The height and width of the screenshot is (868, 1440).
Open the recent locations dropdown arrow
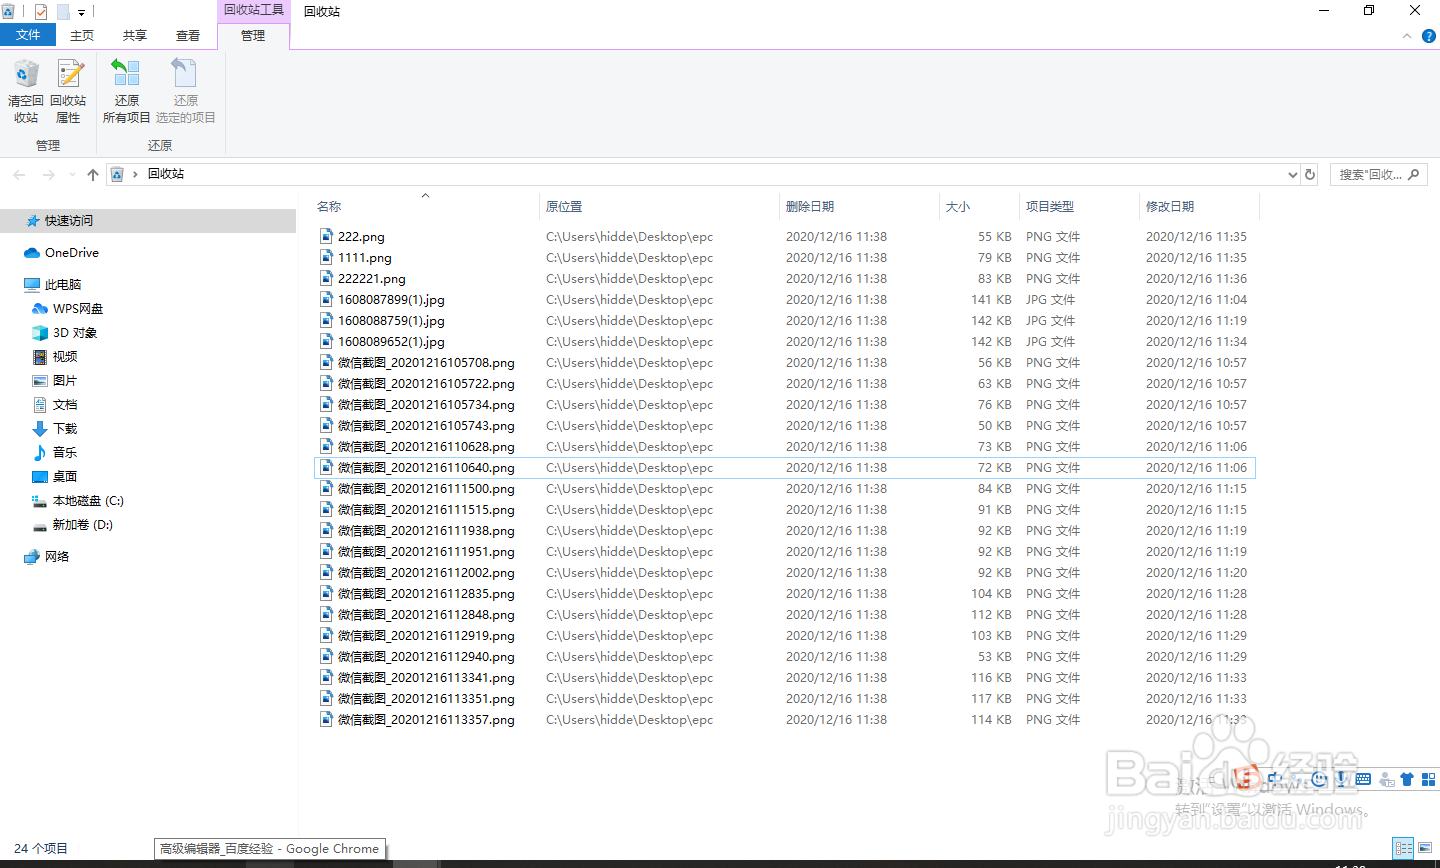click(x=72, y=174)
